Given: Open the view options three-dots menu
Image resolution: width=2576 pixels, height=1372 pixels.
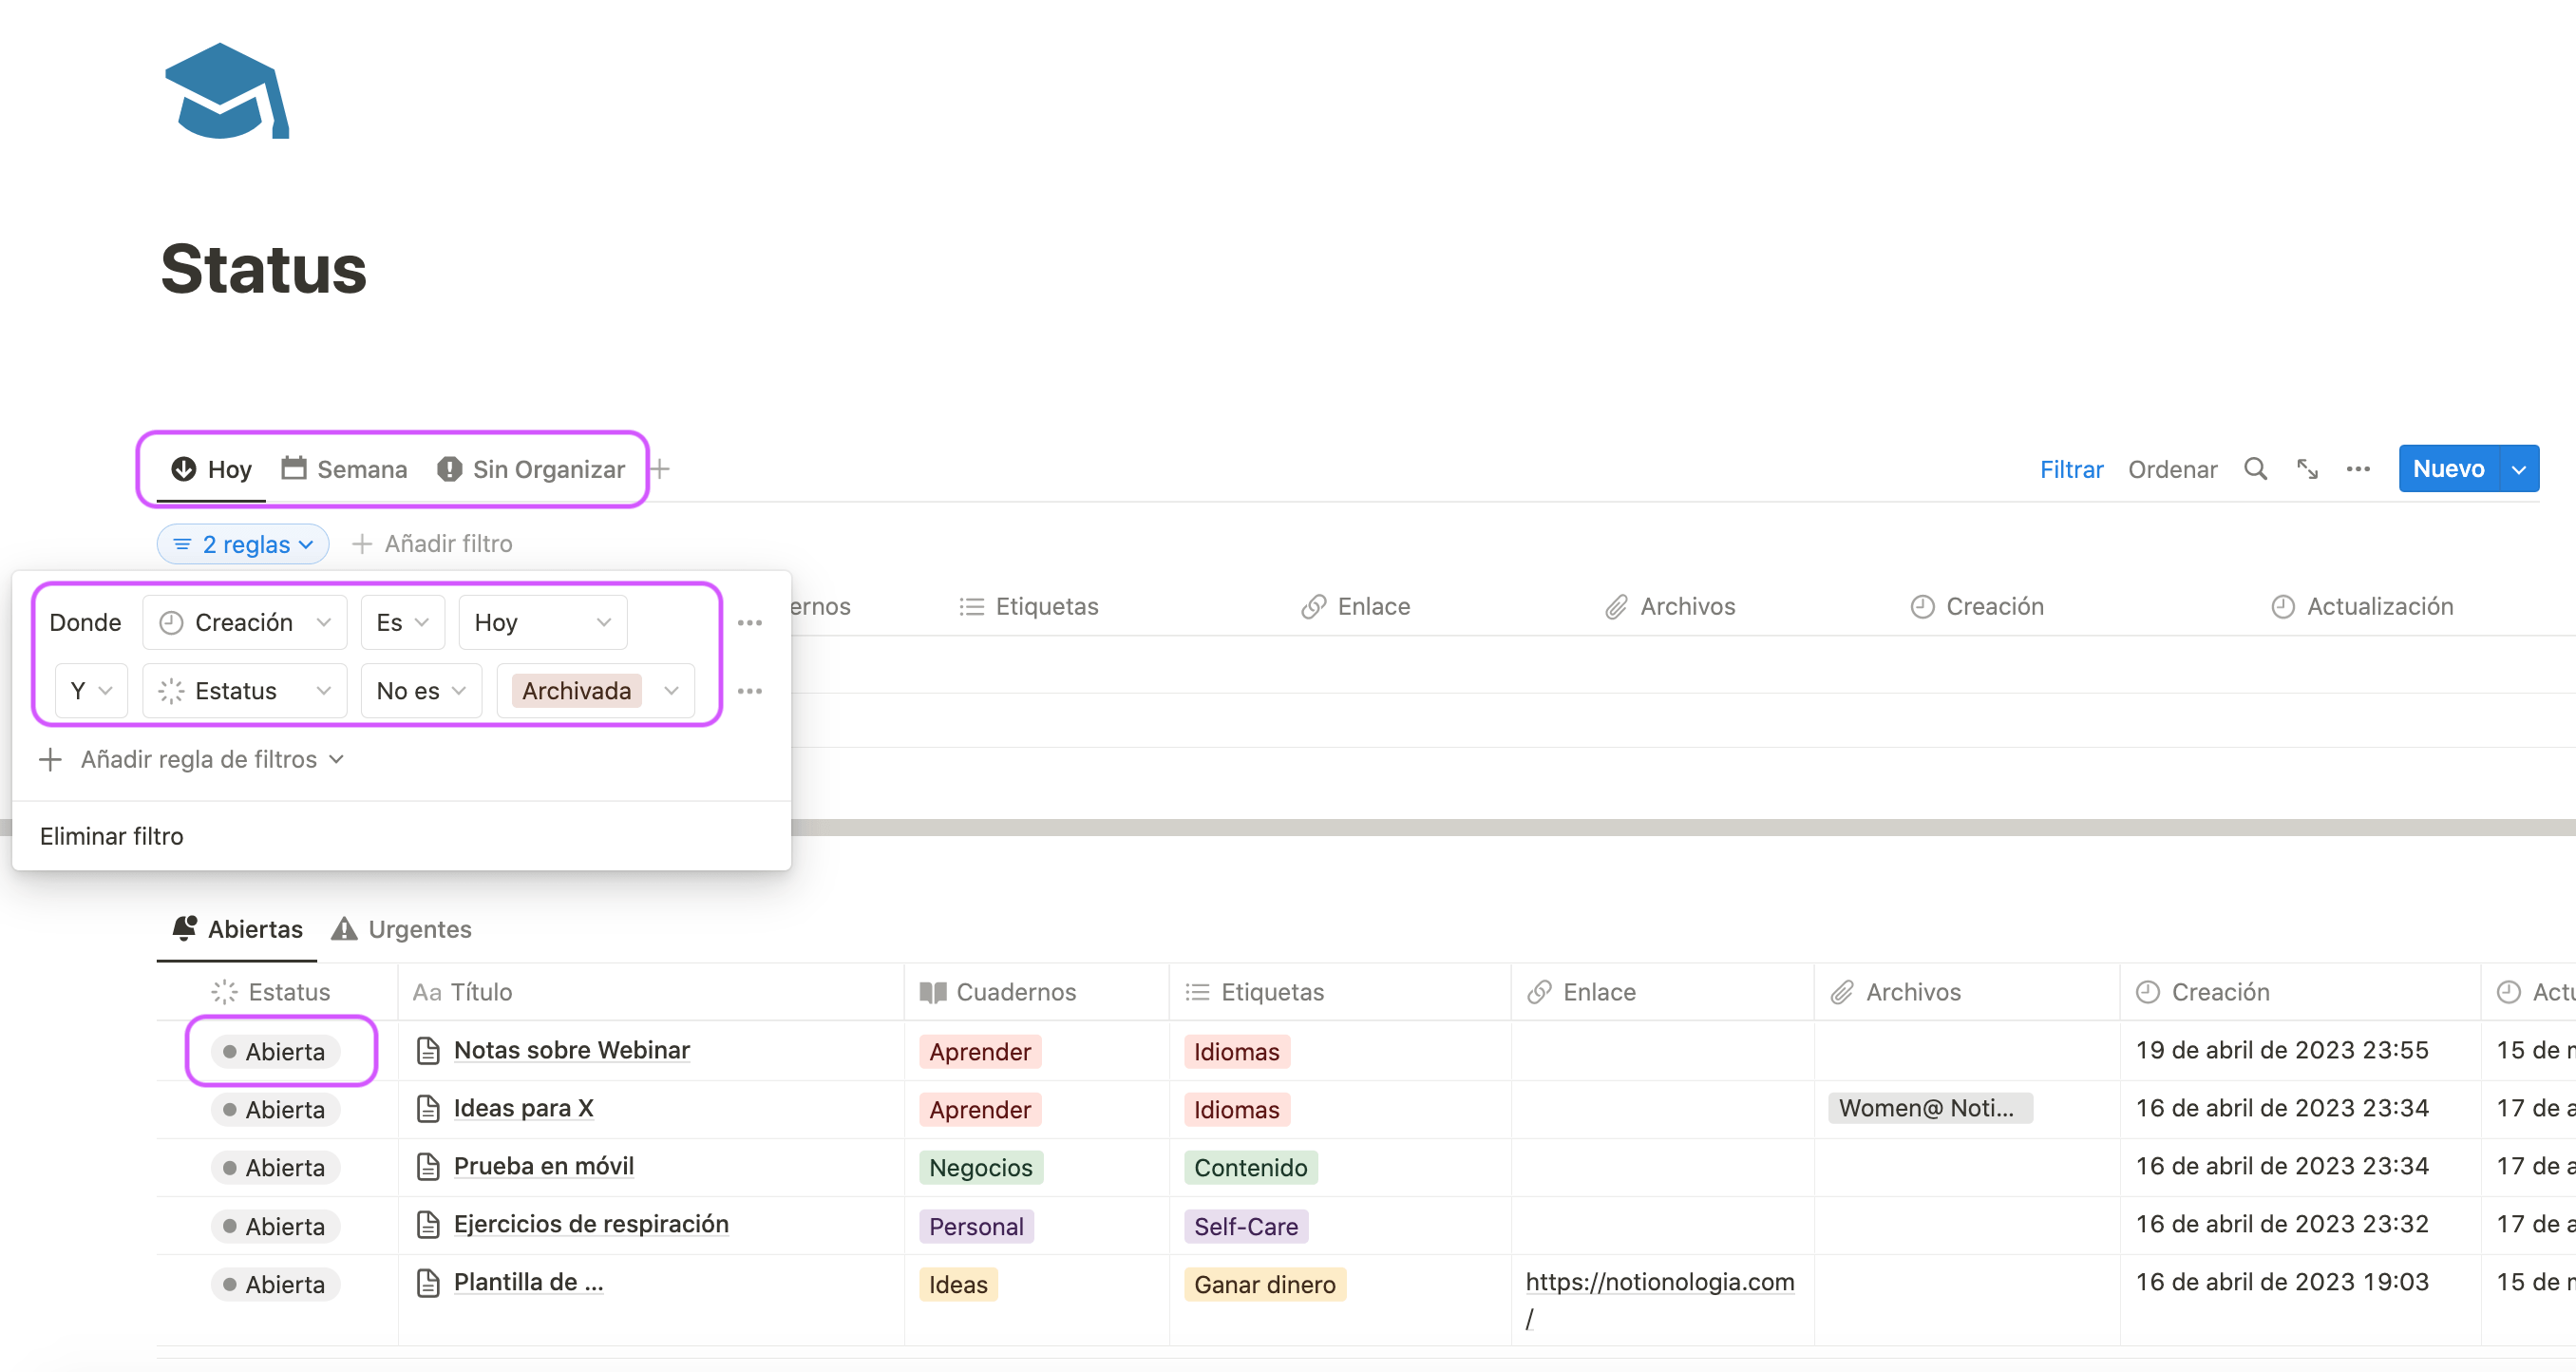Looking at the screenshot, I should coord(2358,469).
